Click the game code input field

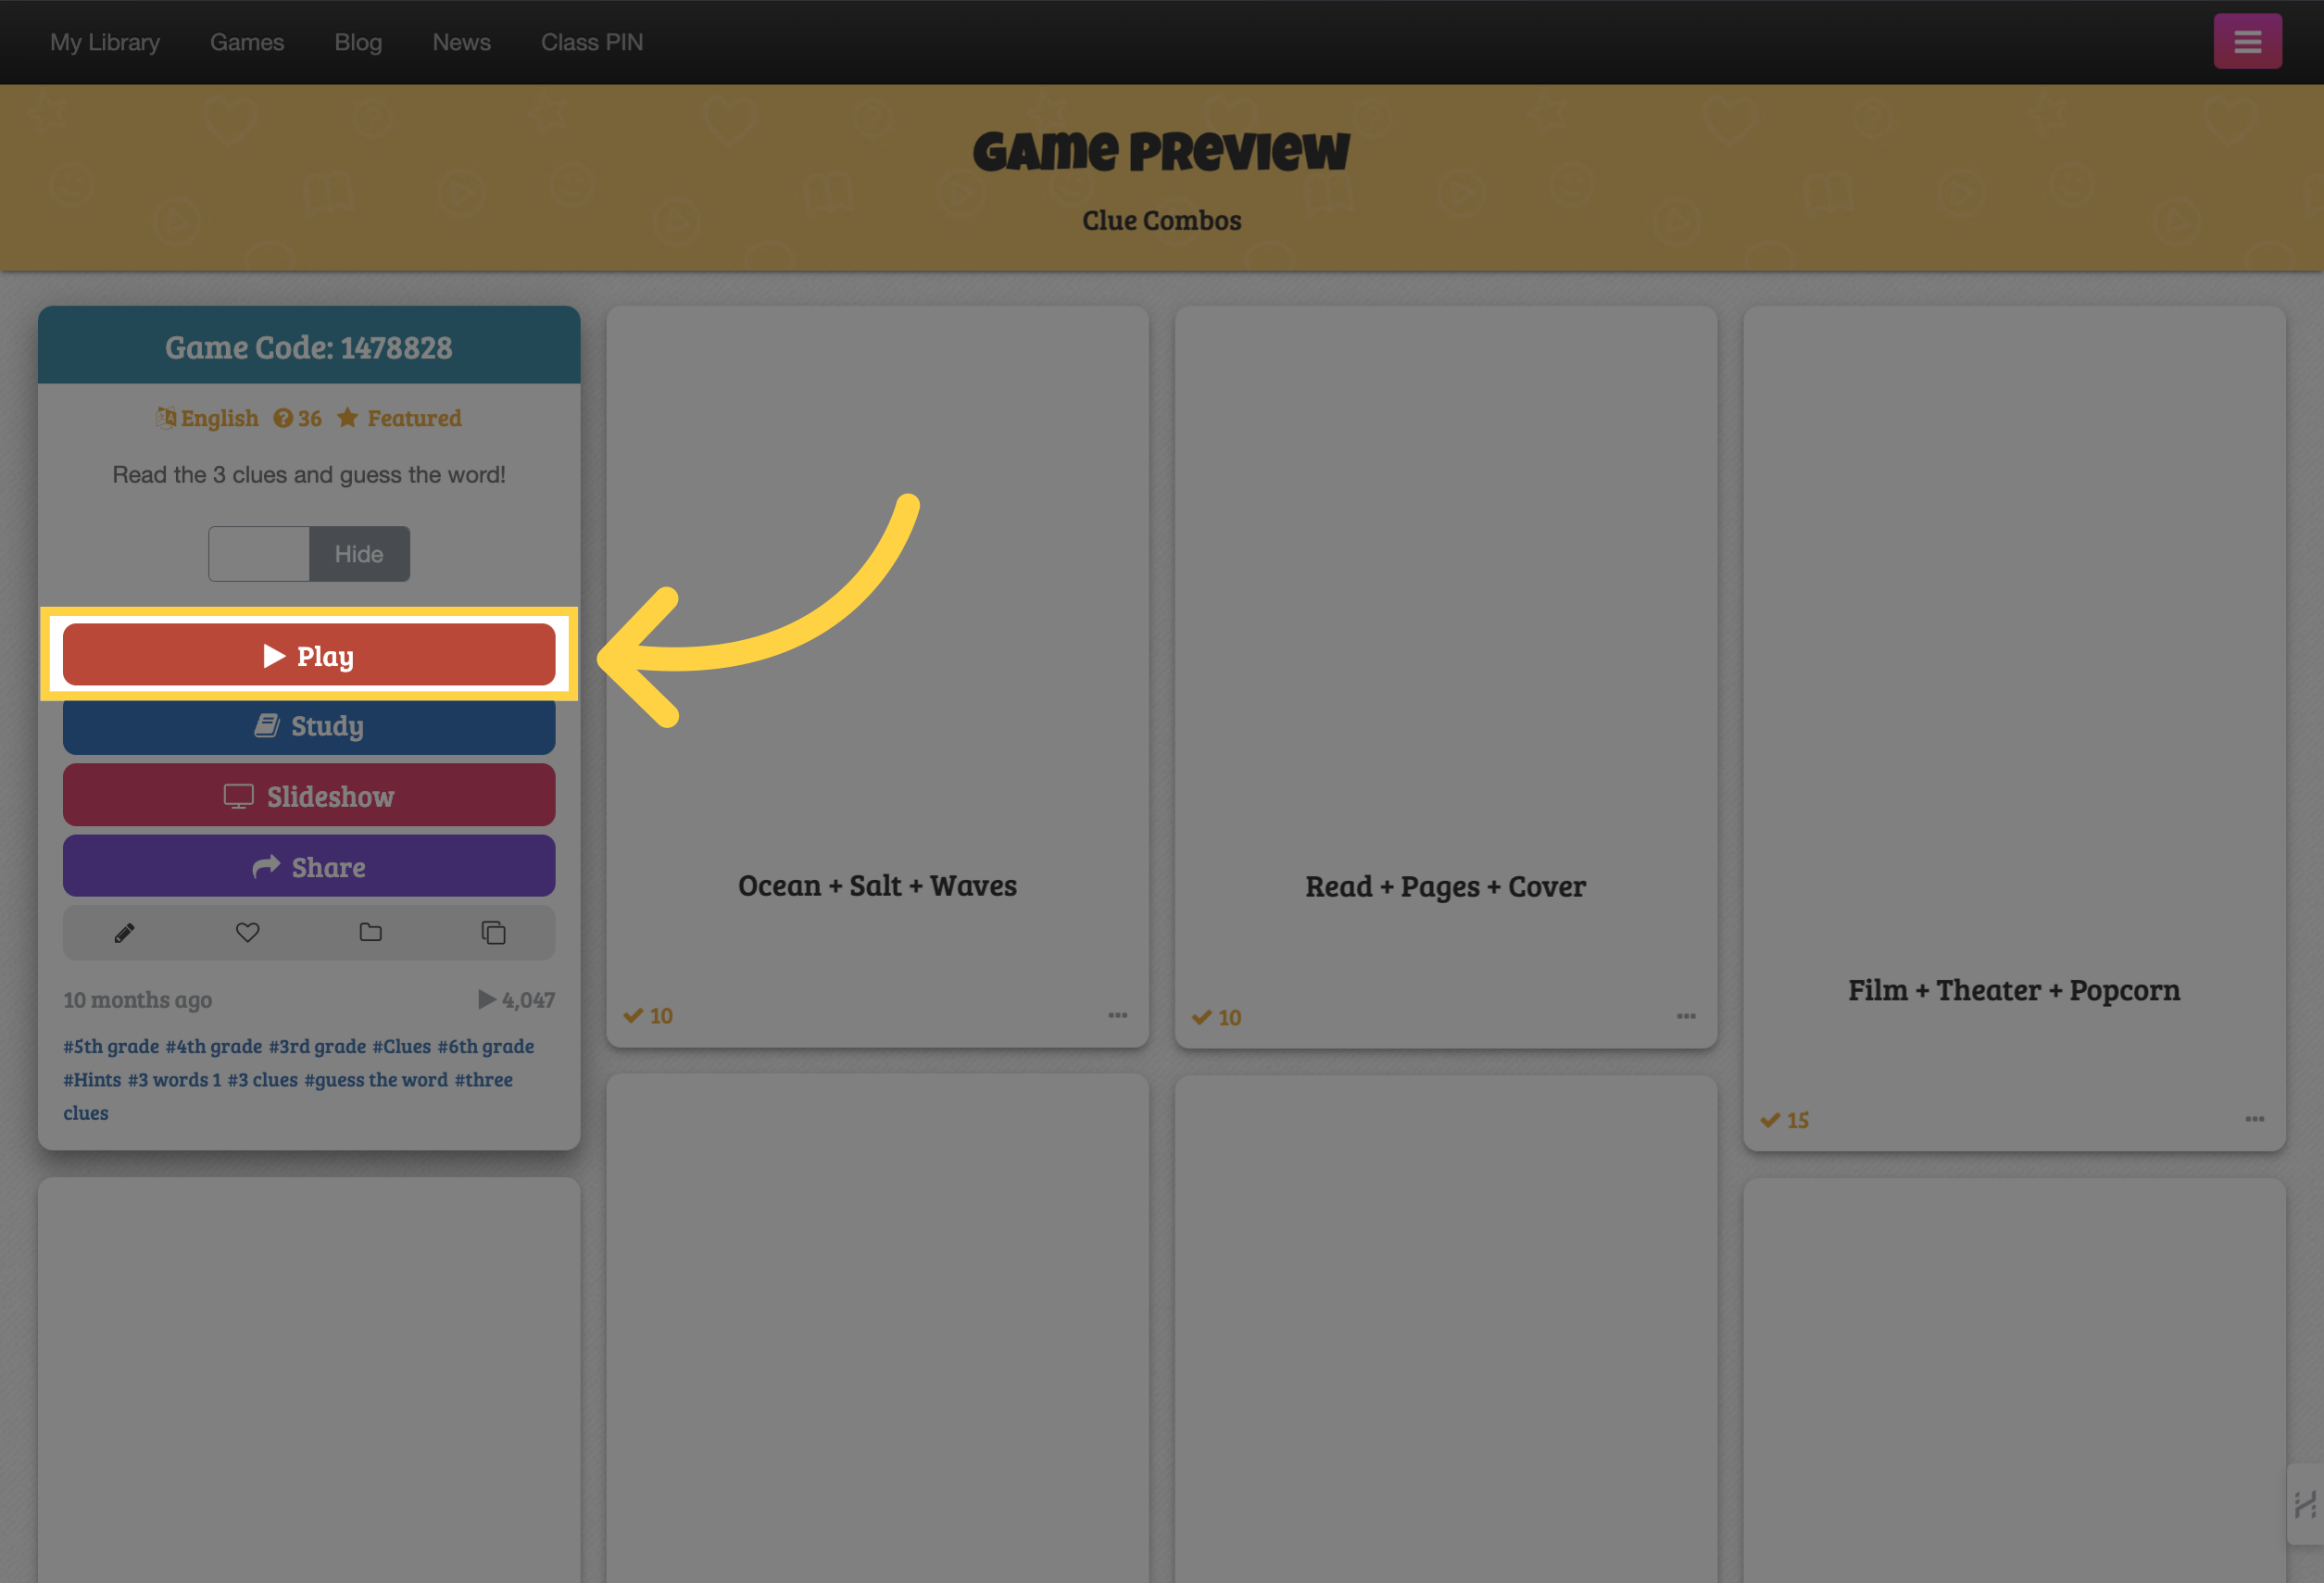pyautogui.click(x=259, y=553)
